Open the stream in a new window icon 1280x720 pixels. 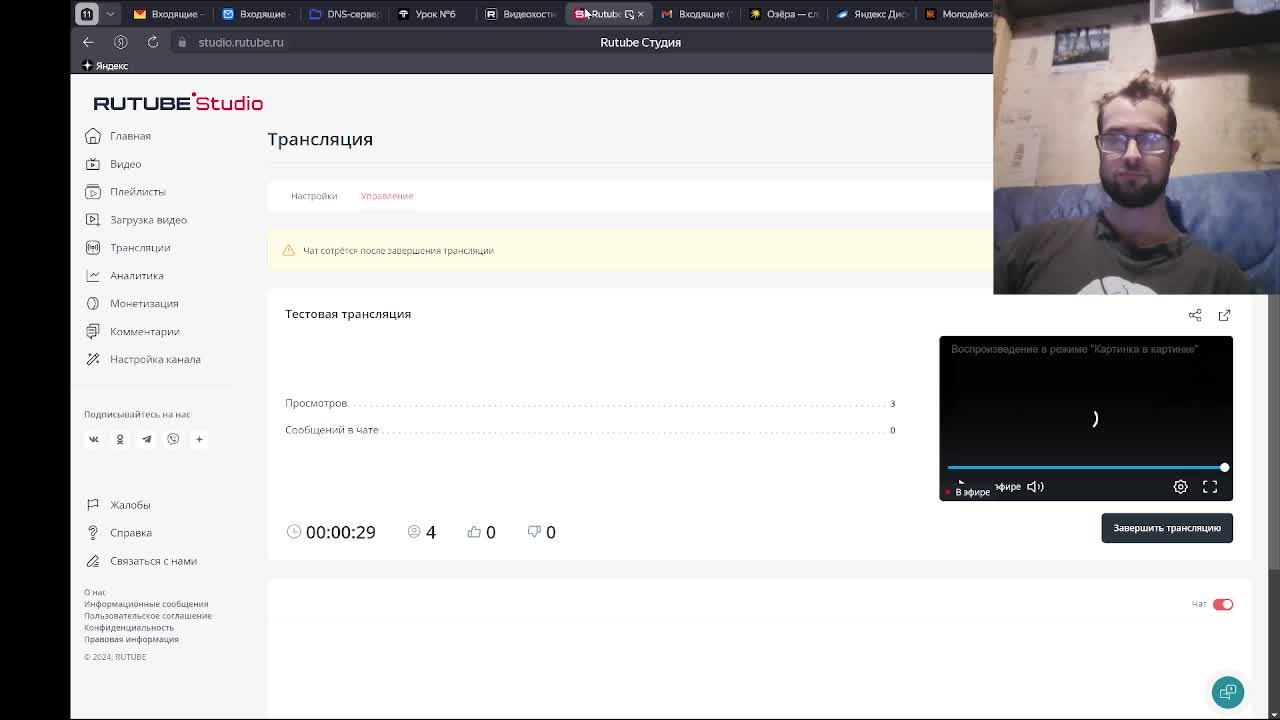(1224, 315)
